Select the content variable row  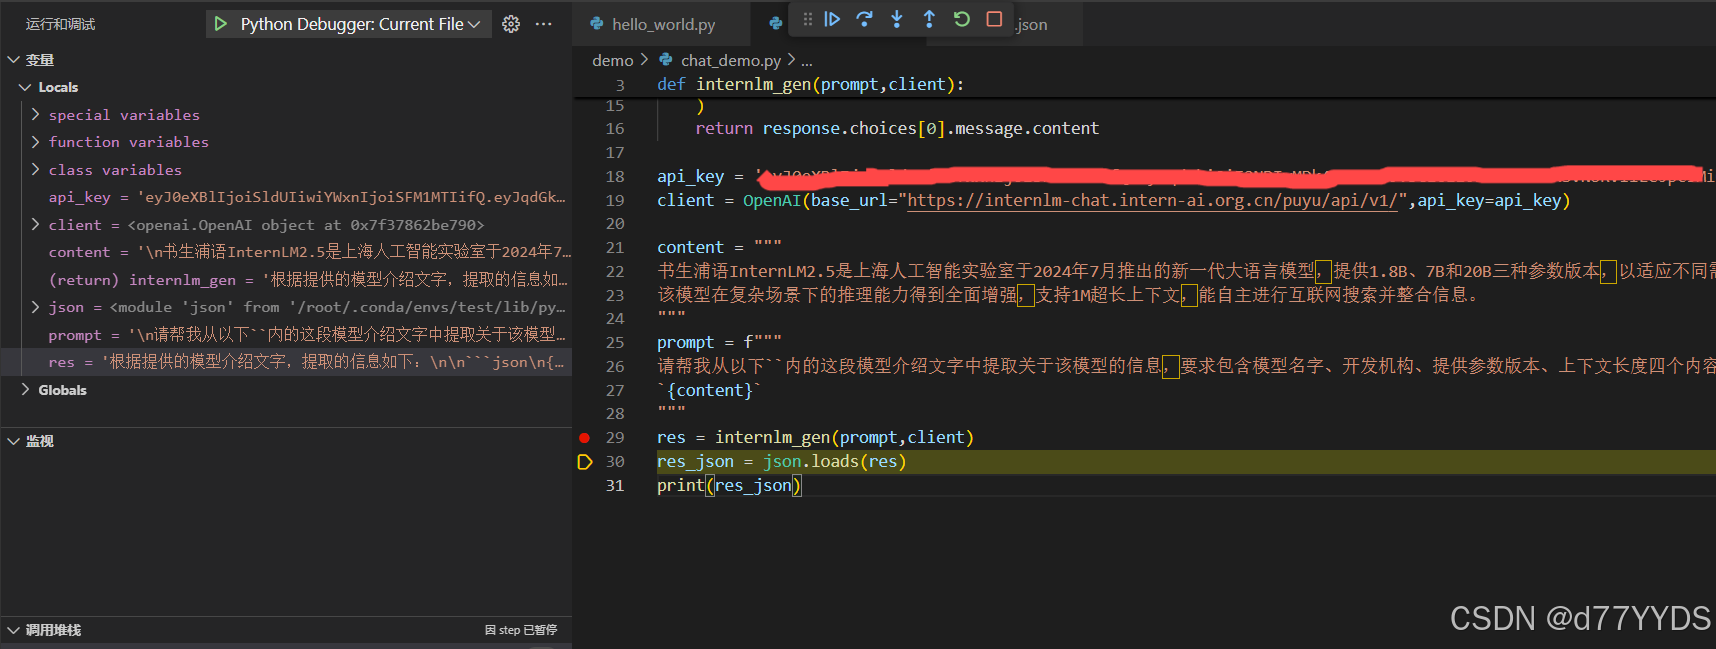tap(286, 252)
